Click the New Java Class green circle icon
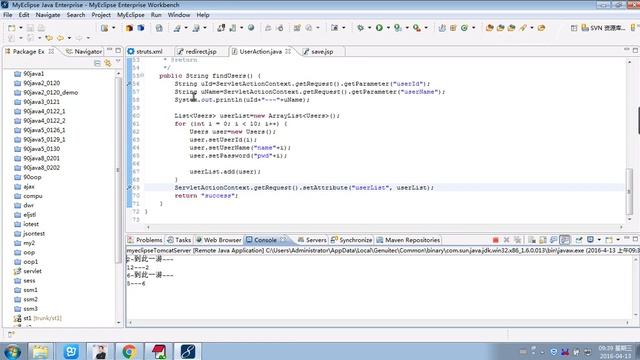Screen dimensions: 640x360 pos(464,28)
